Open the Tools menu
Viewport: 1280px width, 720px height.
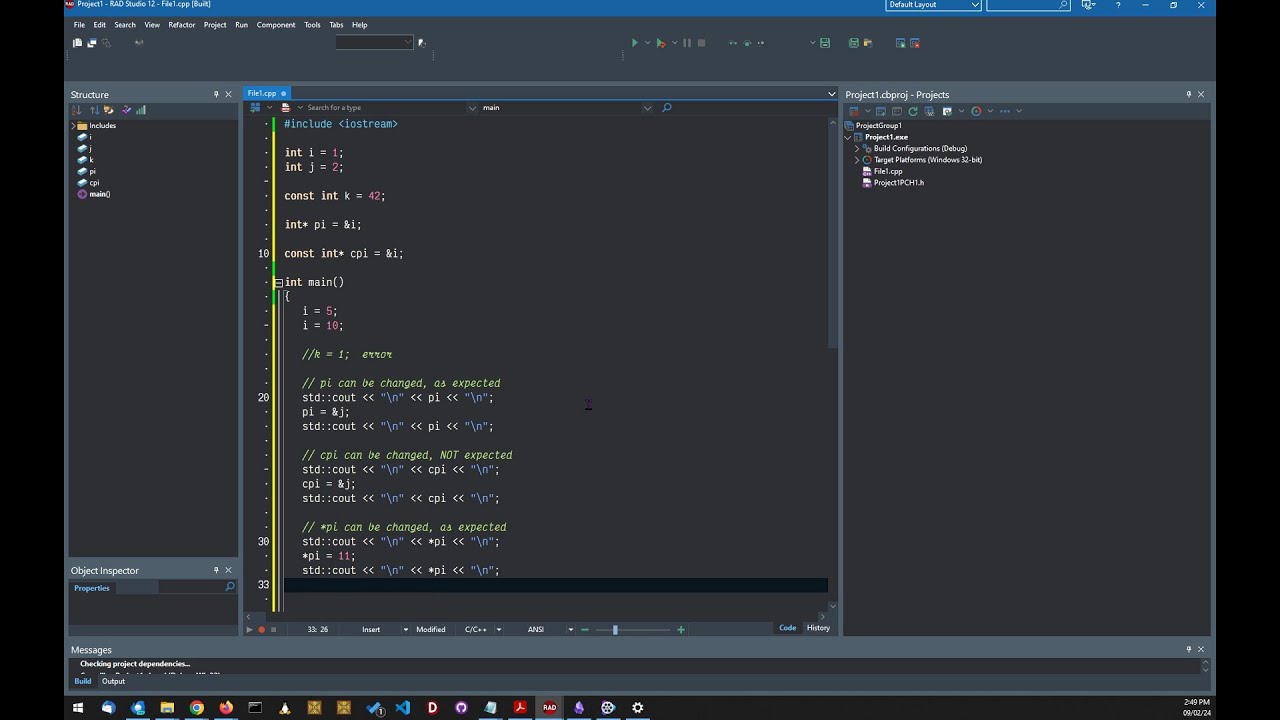(312, 25)
